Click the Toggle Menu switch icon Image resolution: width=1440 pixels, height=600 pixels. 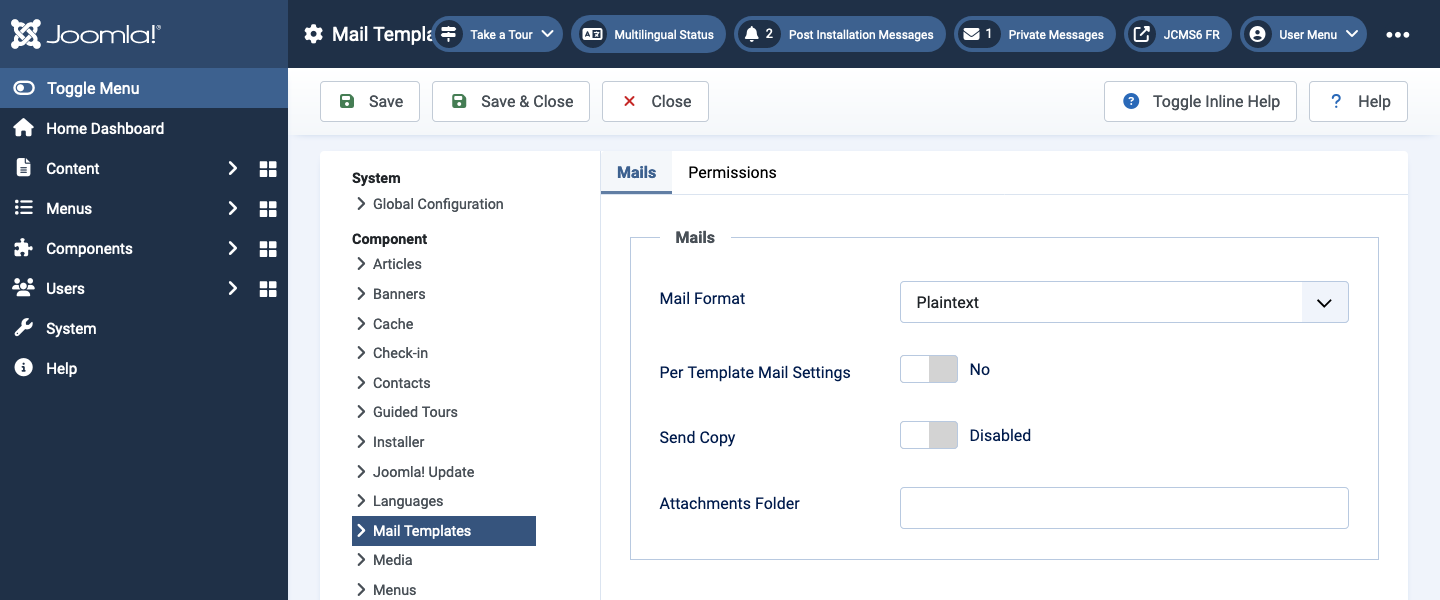click(x=24, y=88)
